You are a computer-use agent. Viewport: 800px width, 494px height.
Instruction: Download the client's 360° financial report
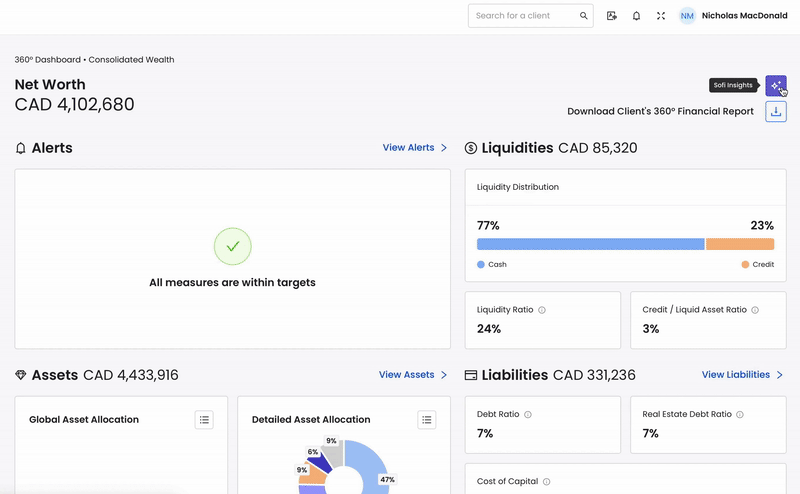(775, 112)
